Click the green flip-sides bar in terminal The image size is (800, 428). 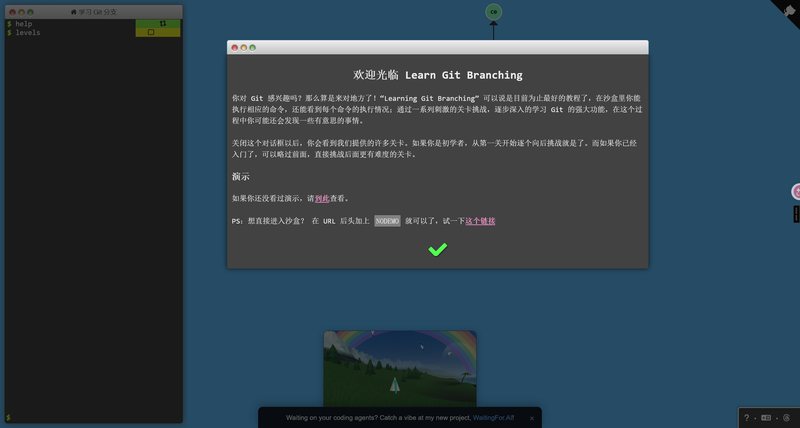(158, 23)
